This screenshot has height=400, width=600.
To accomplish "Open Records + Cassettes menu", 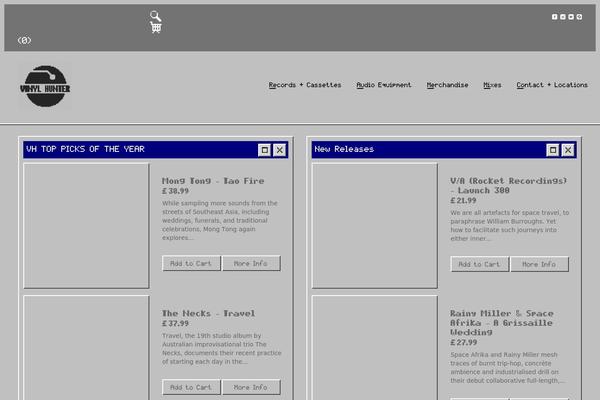I will click(305, 85).
